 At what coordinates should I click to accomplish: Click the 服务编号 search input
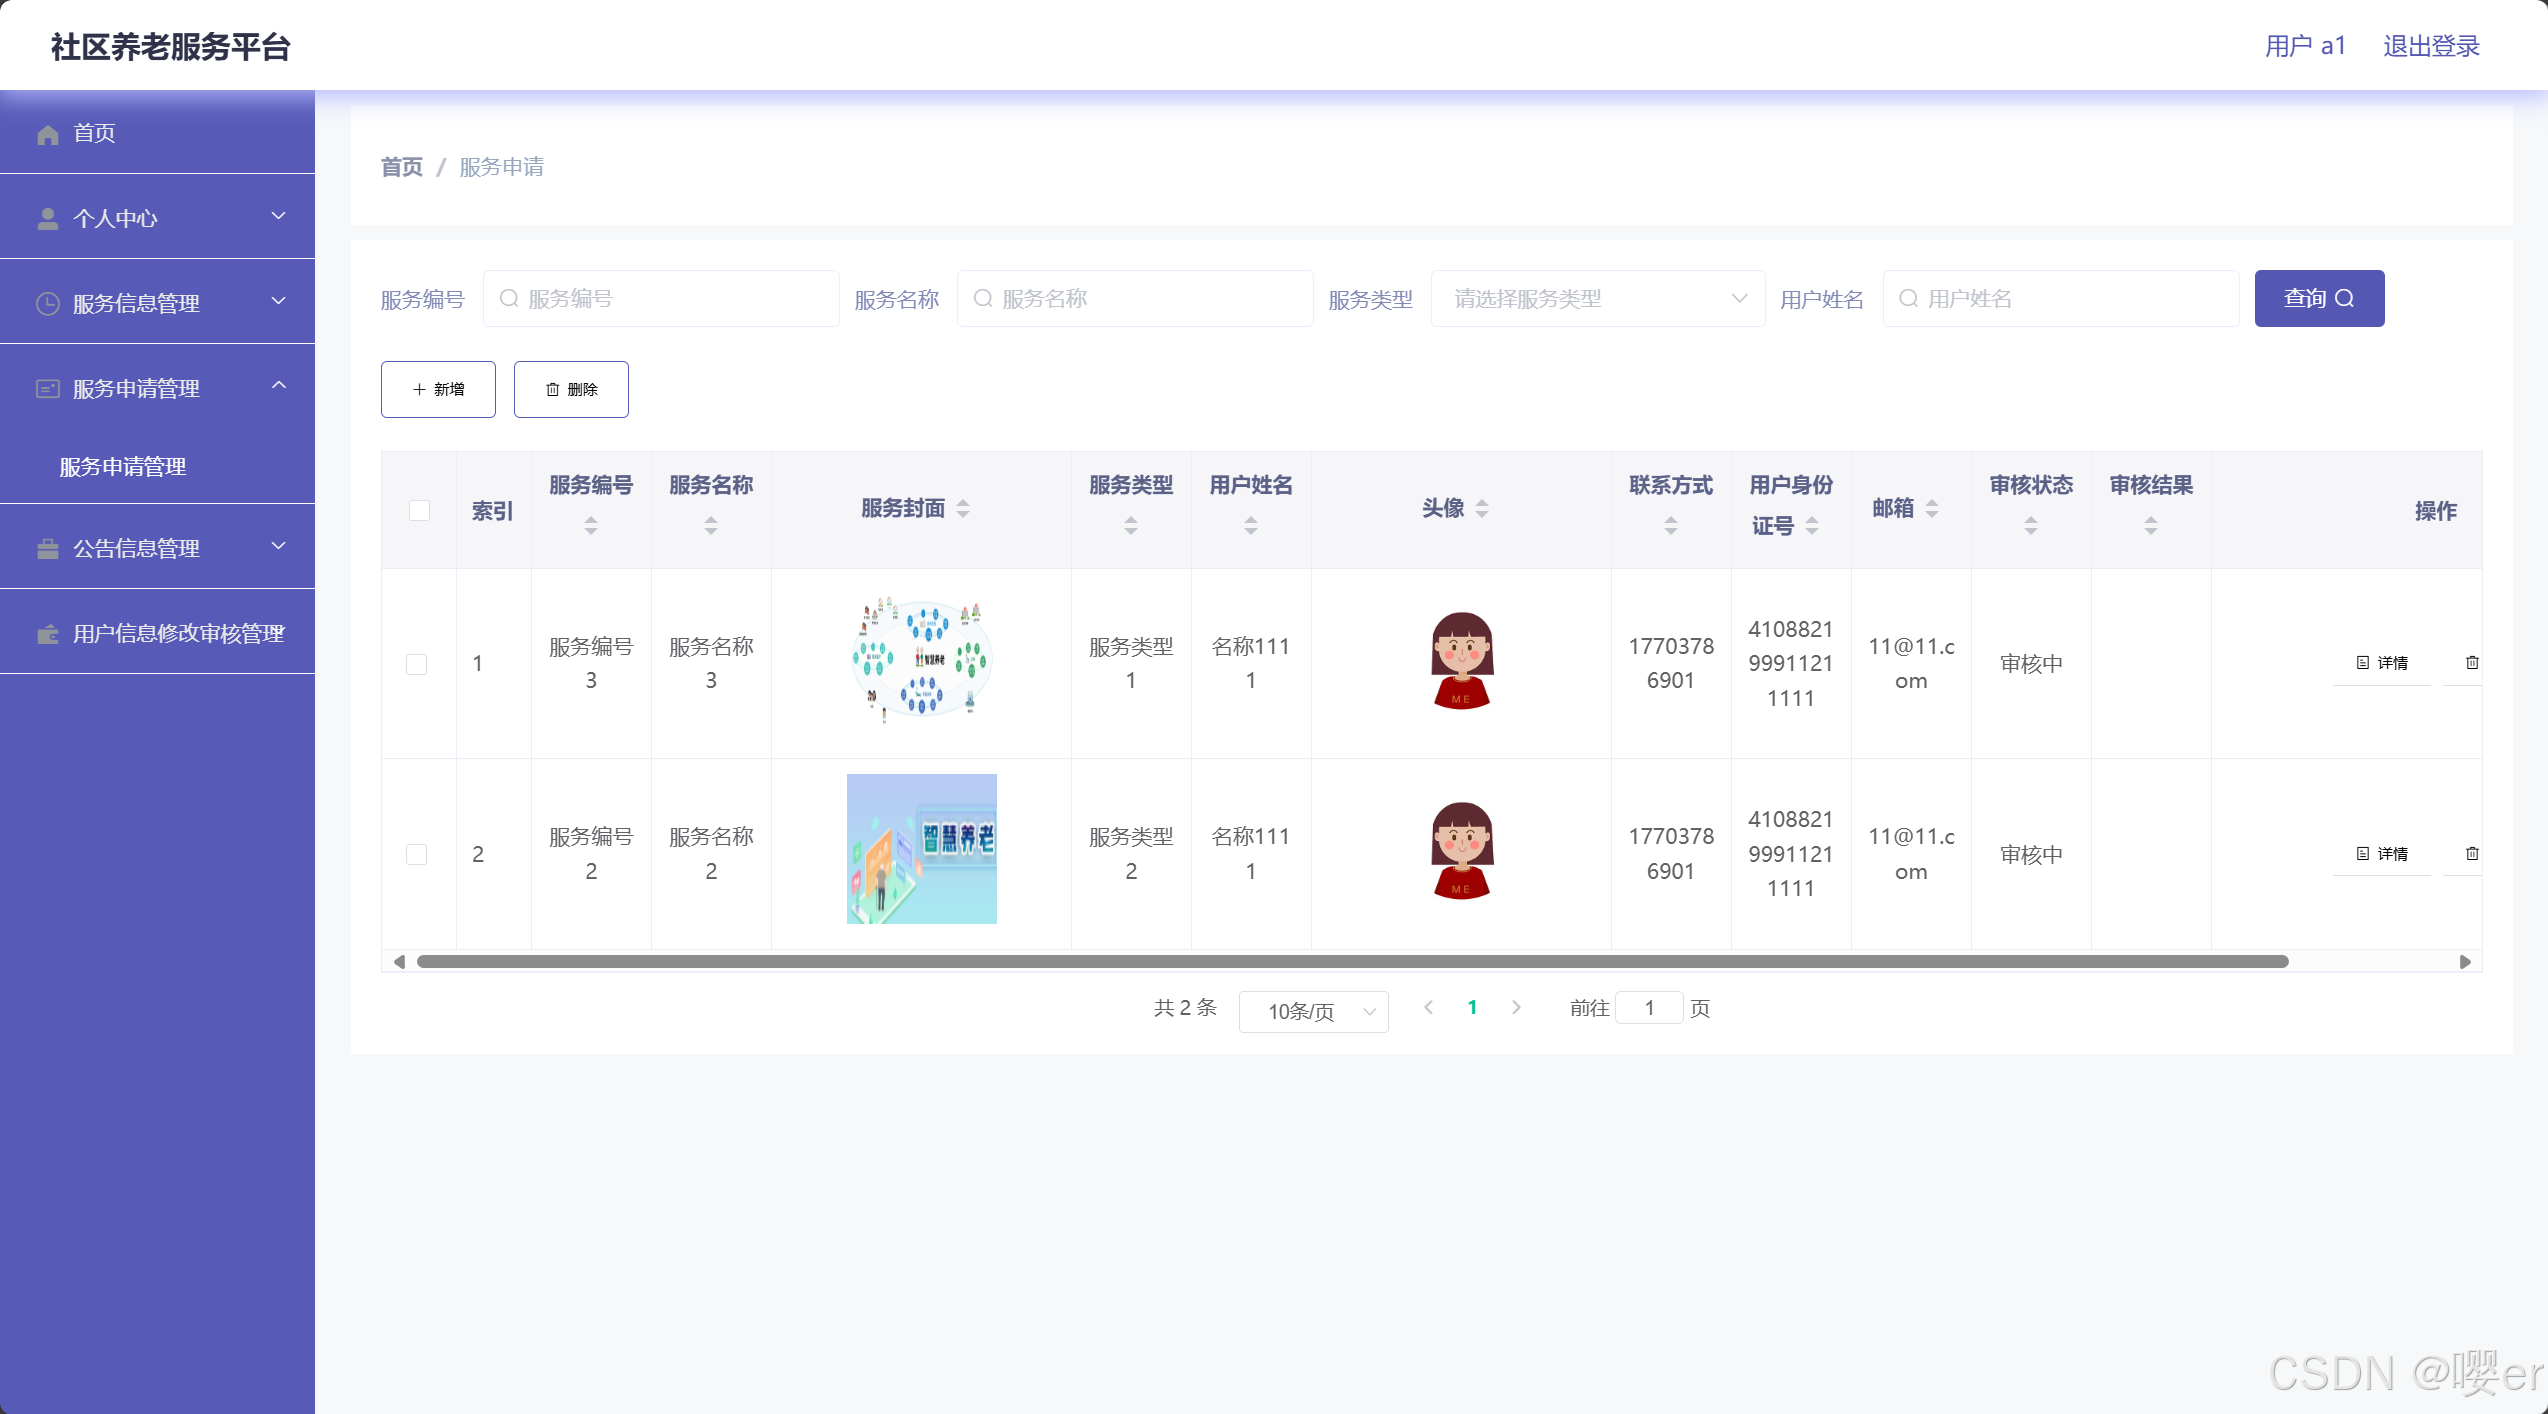(x=661, y=299)
